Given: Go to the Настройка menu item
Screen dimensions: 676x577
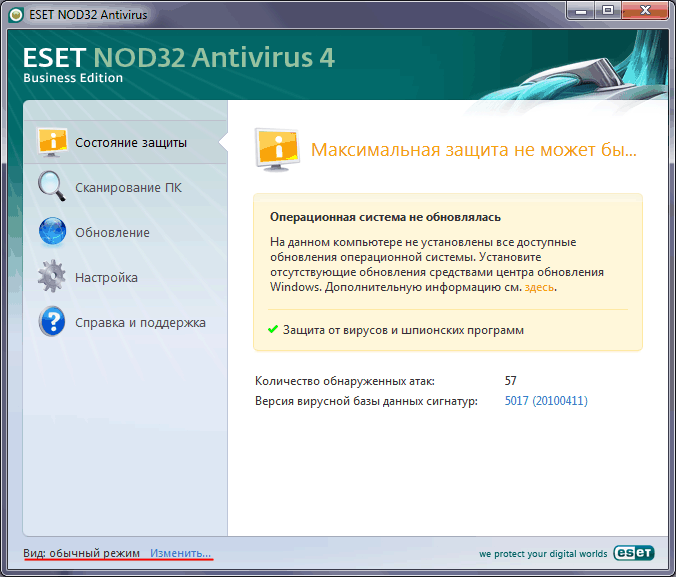Looking at the screenshot, I should pos(106,277).
